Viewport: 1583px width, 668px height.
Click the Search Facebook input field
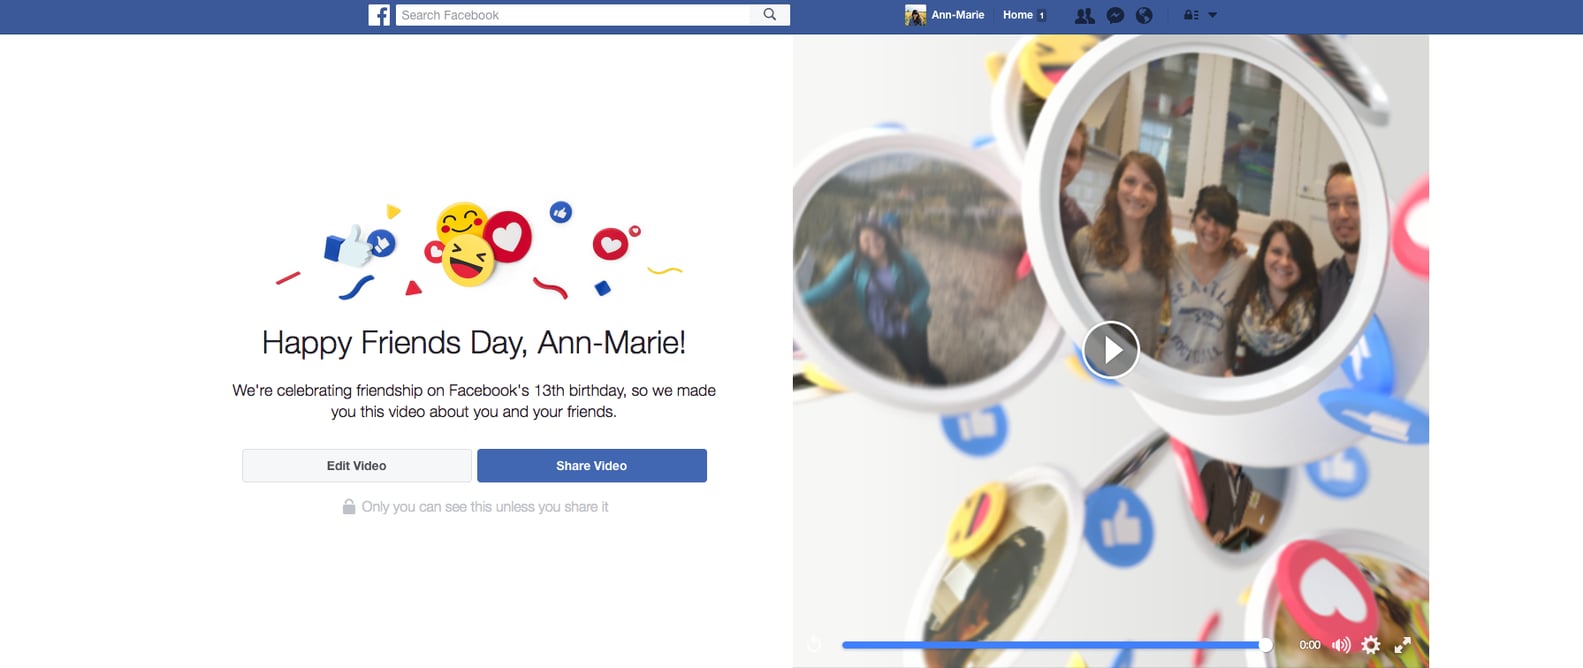[573, 15]
